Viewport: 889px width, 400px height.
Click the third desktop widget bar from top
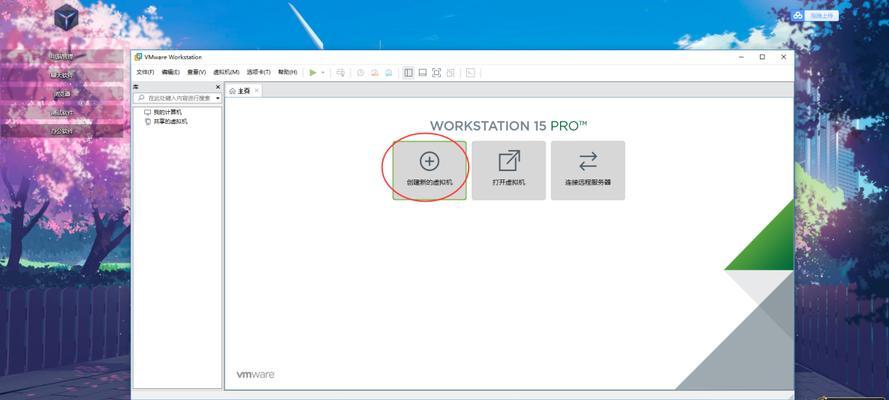(x=62, y=93)
